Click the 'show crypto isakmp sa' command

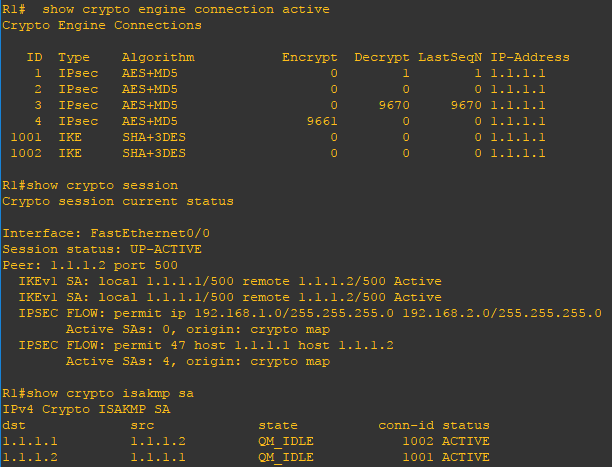pyautogui.click(x=98, y=394)
